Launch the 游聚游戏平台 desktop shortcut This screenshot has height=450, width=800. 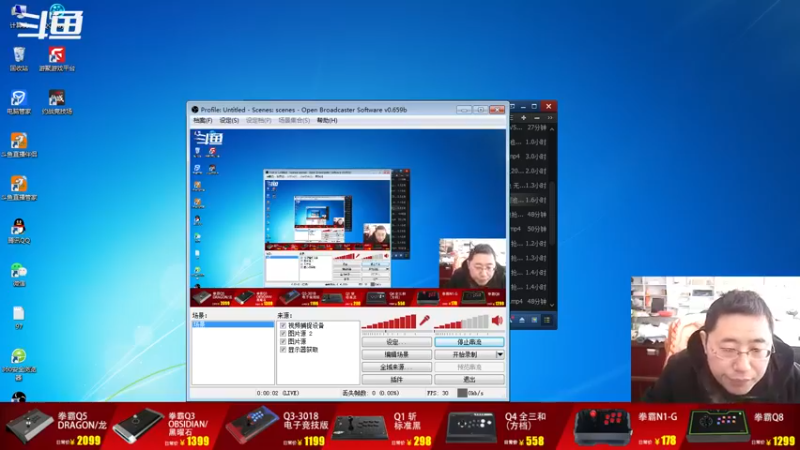tap(57, 59)
